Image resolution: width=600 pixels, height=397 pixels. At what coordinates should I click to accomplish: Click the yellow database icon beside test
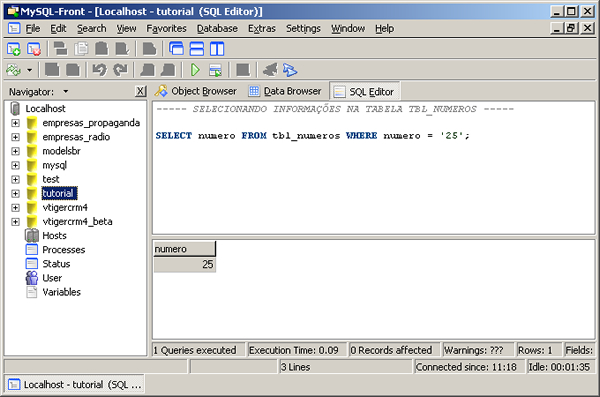32,179
